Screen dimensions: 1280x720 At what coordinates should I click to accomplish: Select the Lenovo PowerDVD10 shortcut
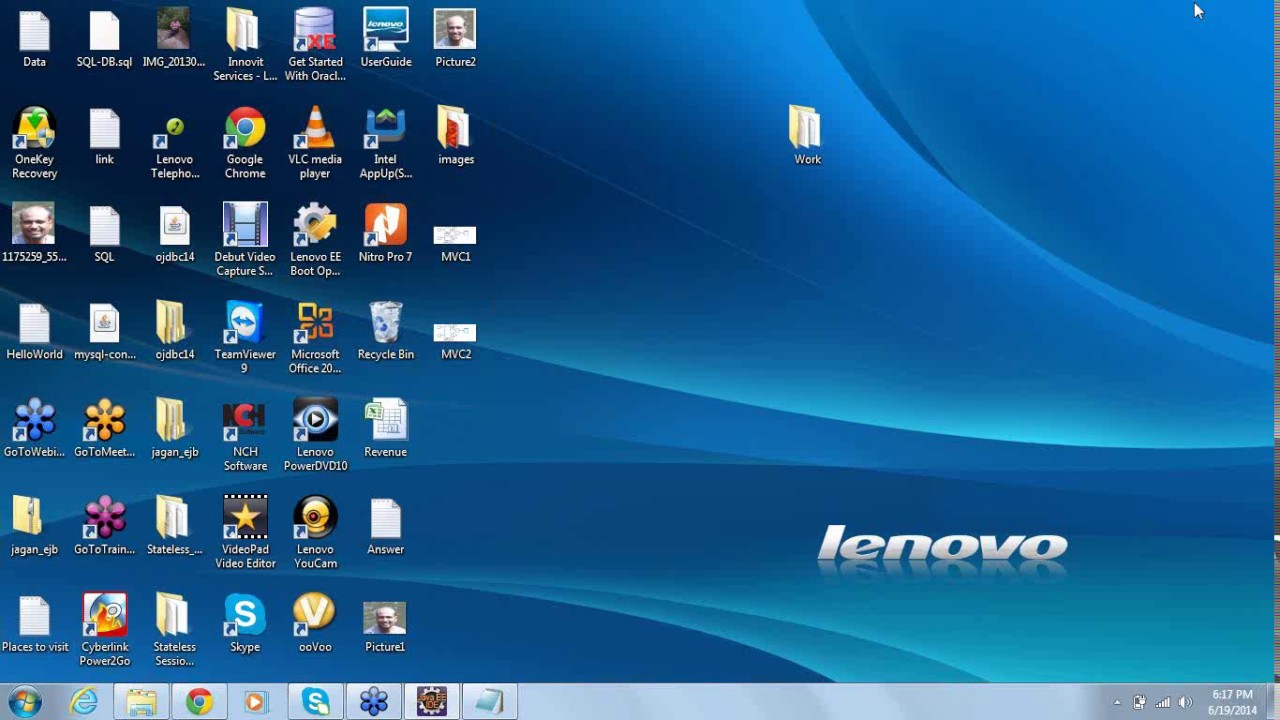315,436
